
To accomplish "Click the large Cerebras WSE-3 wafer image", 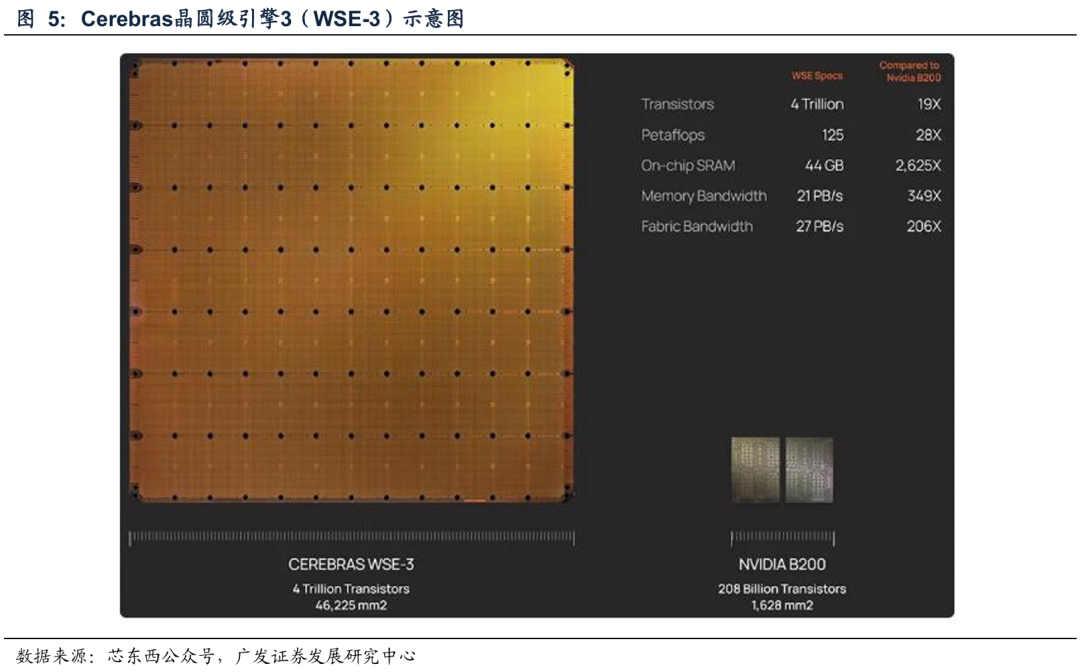I will click(351, 280).
